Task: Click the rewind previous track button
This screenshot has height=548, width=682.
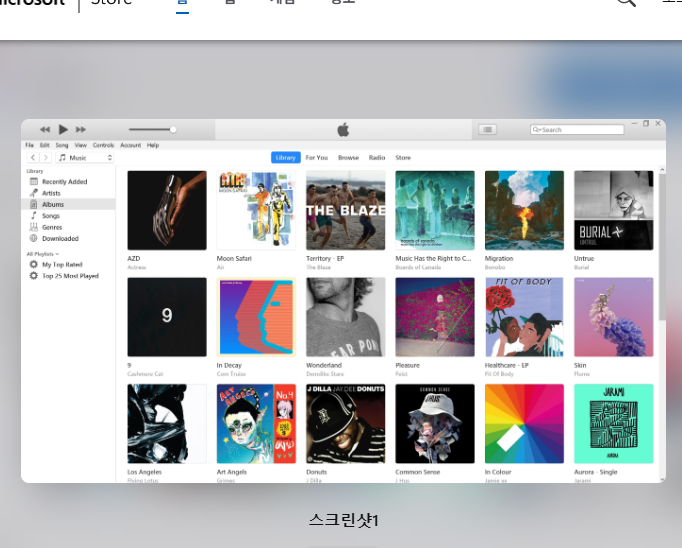Action: coord(45,130)
